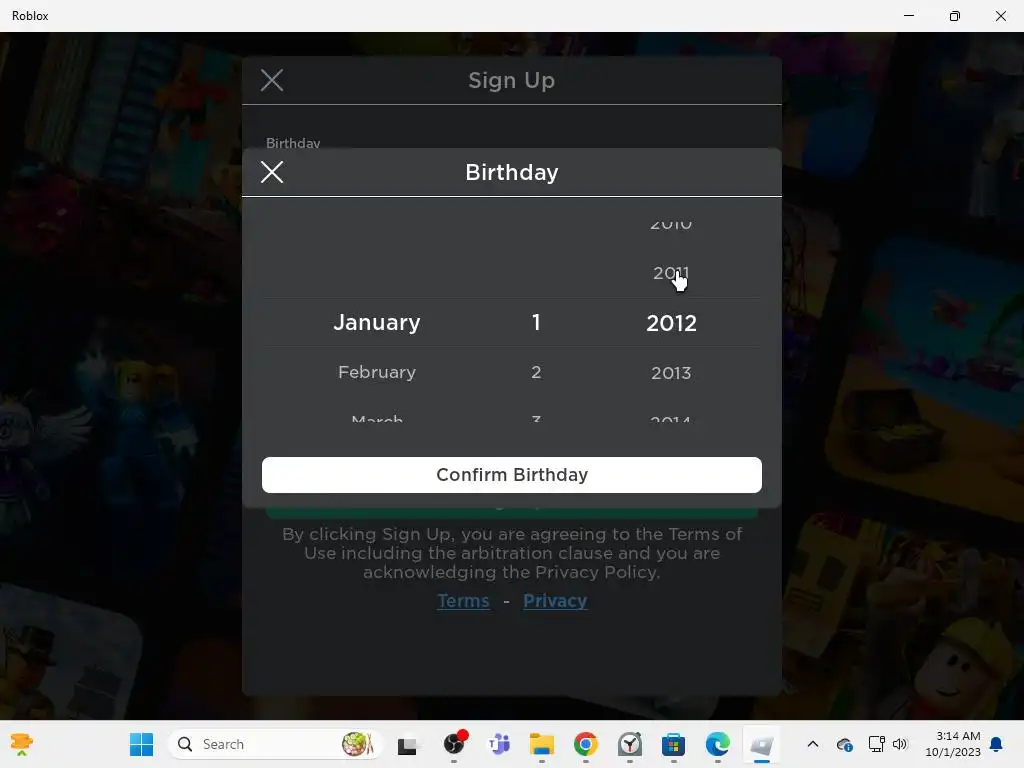Open Microsoft Teams from the taskbar
Screen dimensions: 1024x768
[499, 744]
